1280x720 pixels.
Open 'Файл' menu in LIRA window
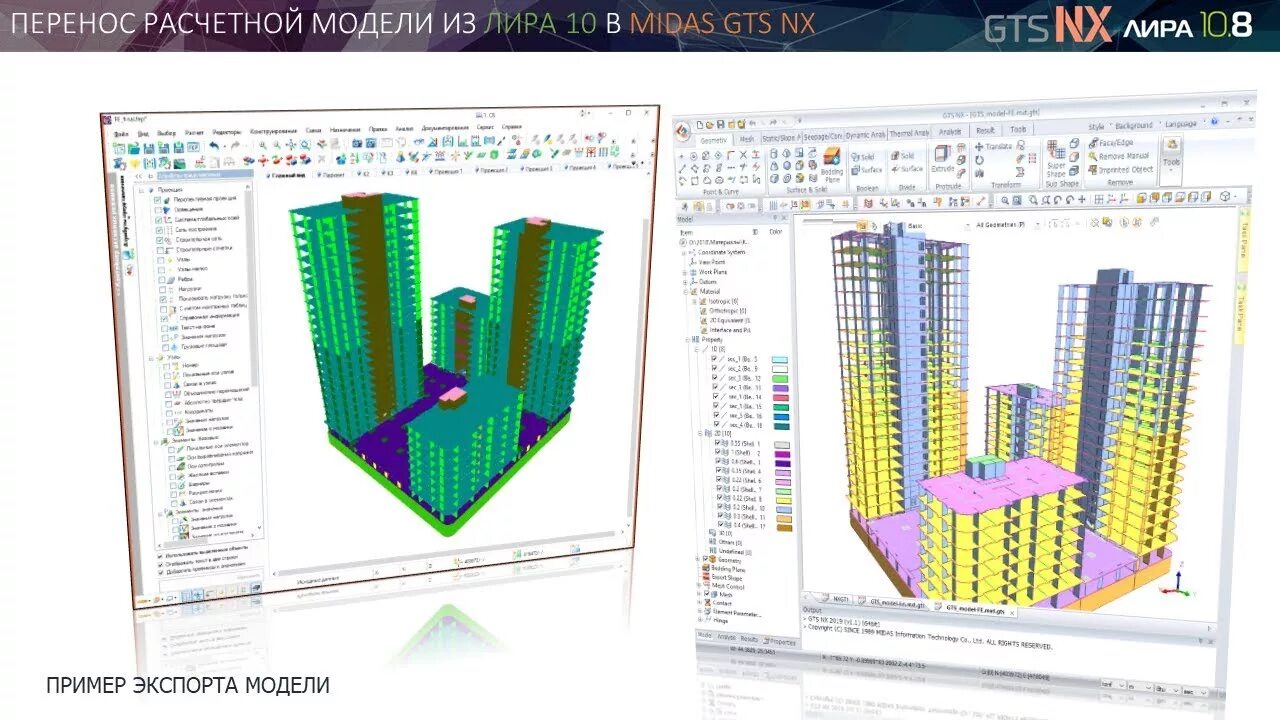coord(121,133)
